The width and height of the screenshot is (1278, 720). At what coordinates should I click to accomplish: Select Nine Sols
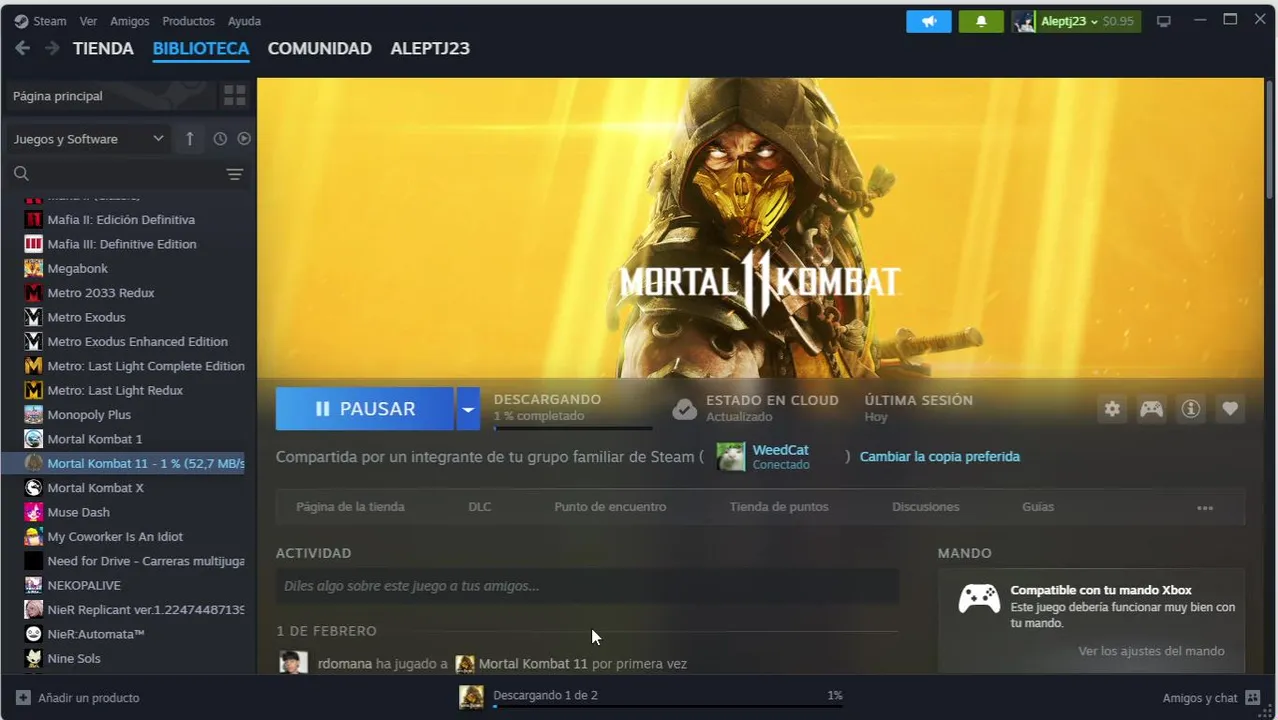click(74, 658)
